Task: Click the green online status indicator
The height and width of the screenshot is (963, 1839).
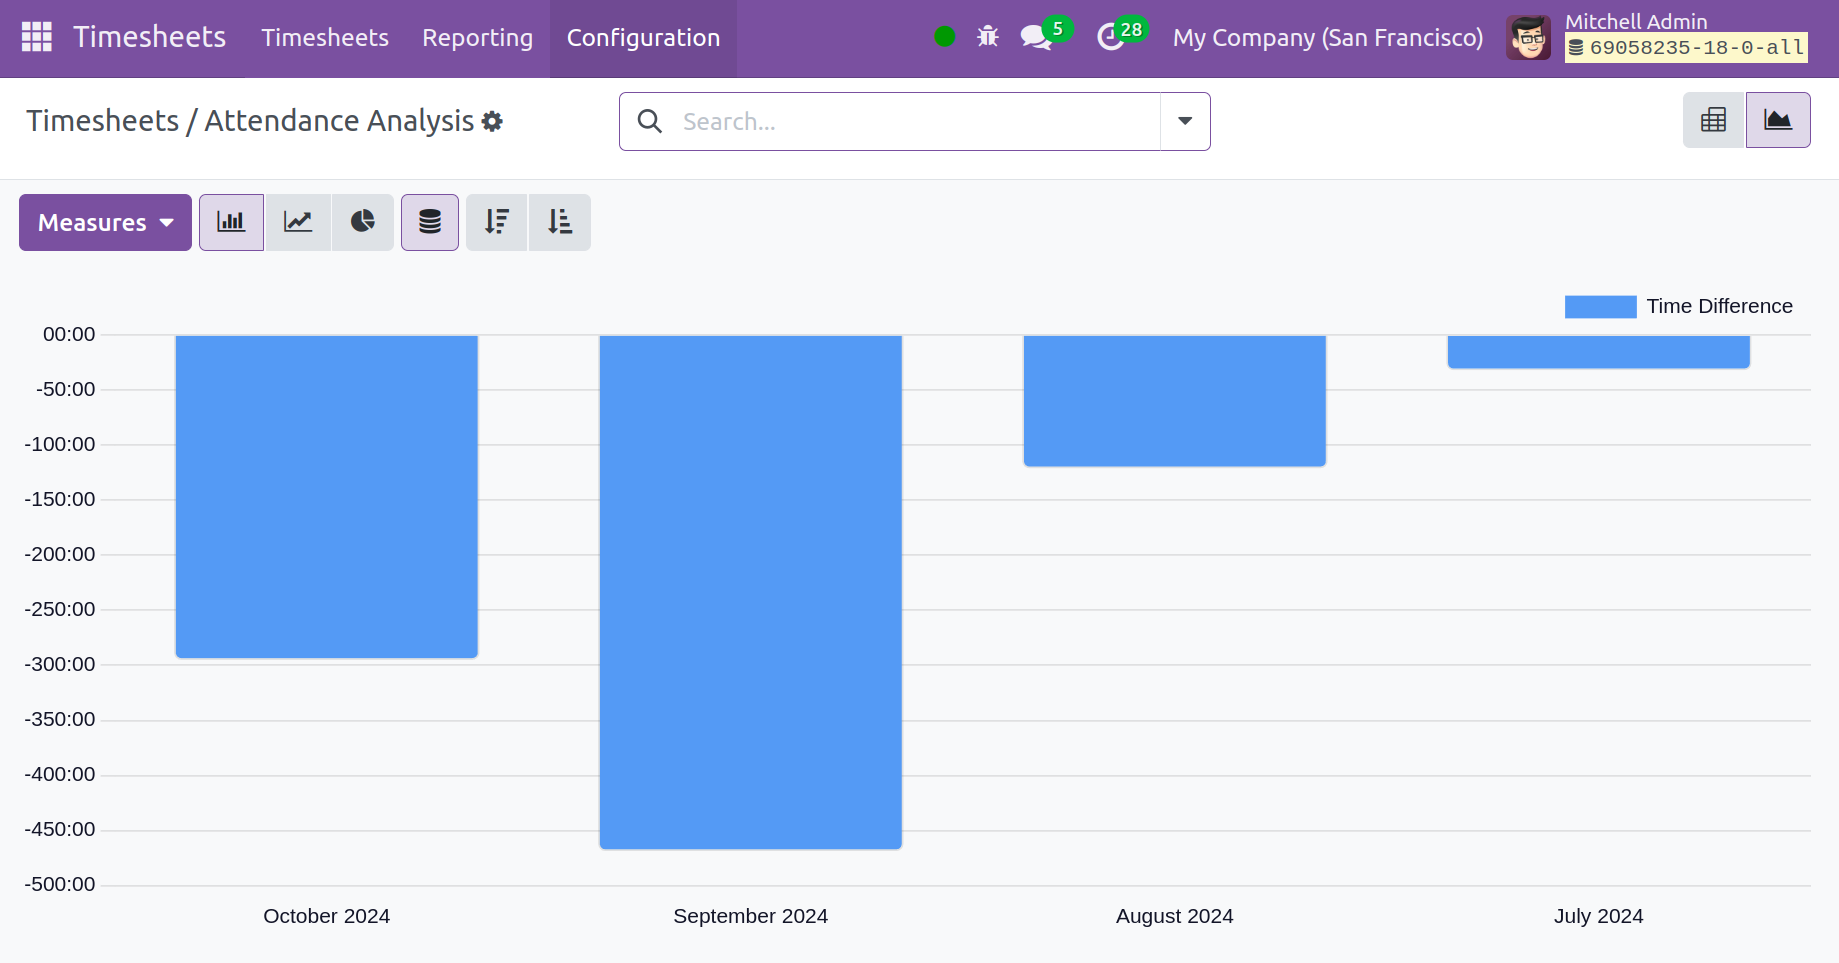Action: pyautogui.click(x=944, y=37)
